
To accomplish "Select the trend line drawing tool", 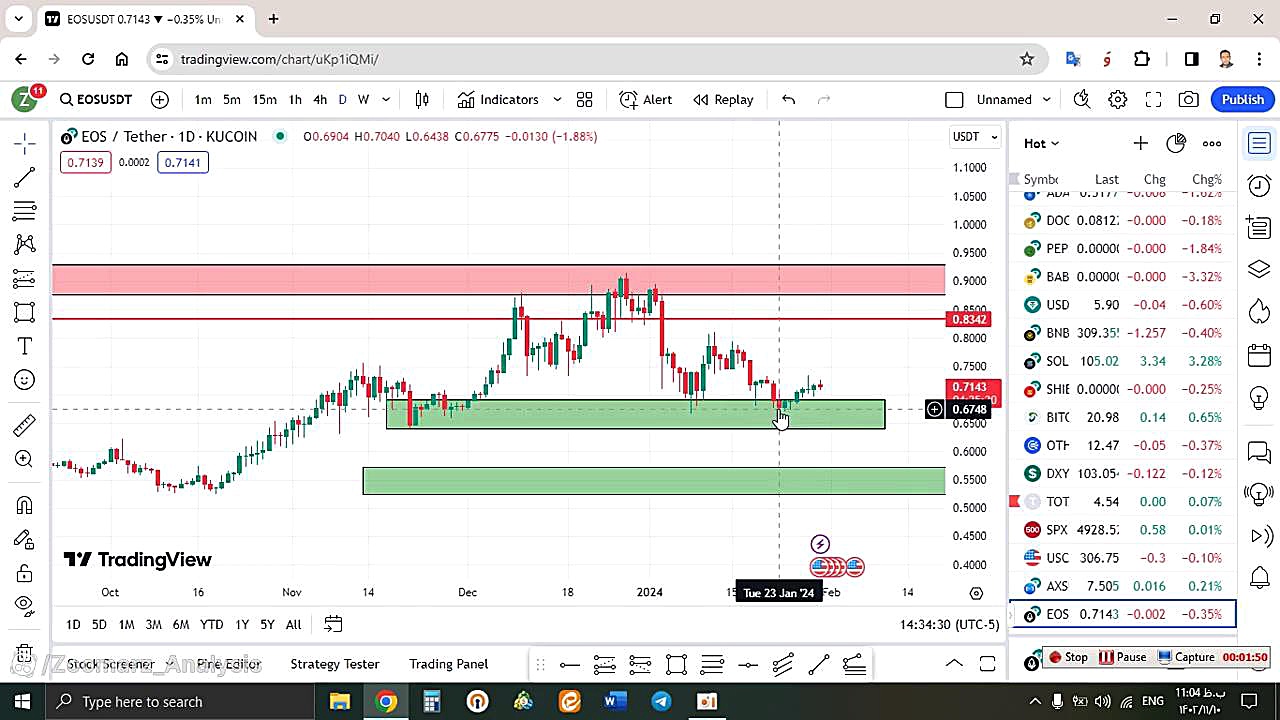I will click(x=25, y=178).
